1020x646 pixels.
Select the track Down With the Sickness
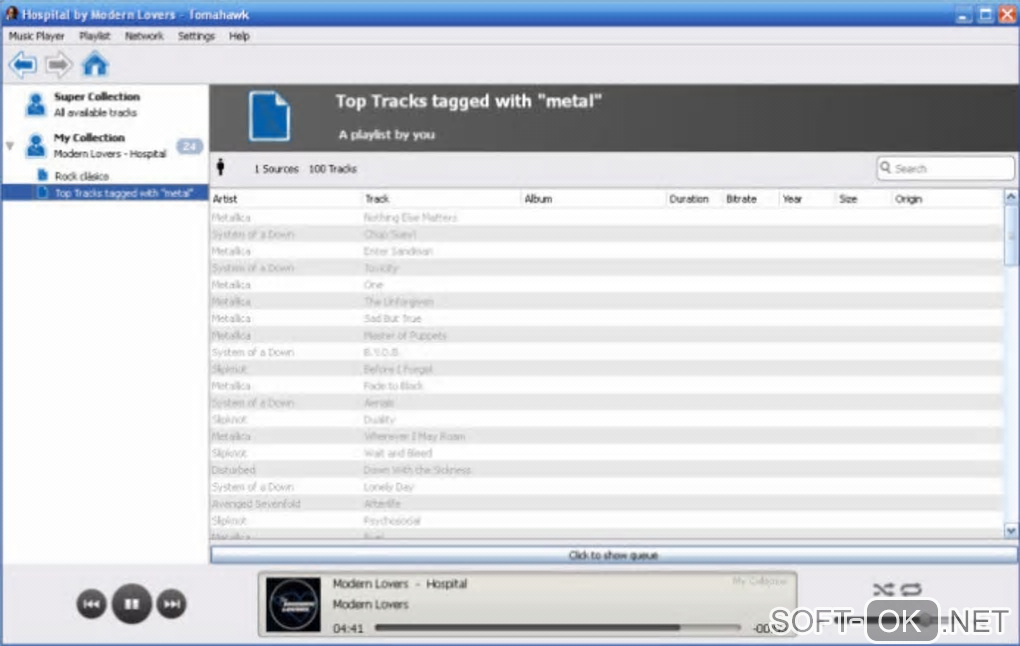point(417,470)
